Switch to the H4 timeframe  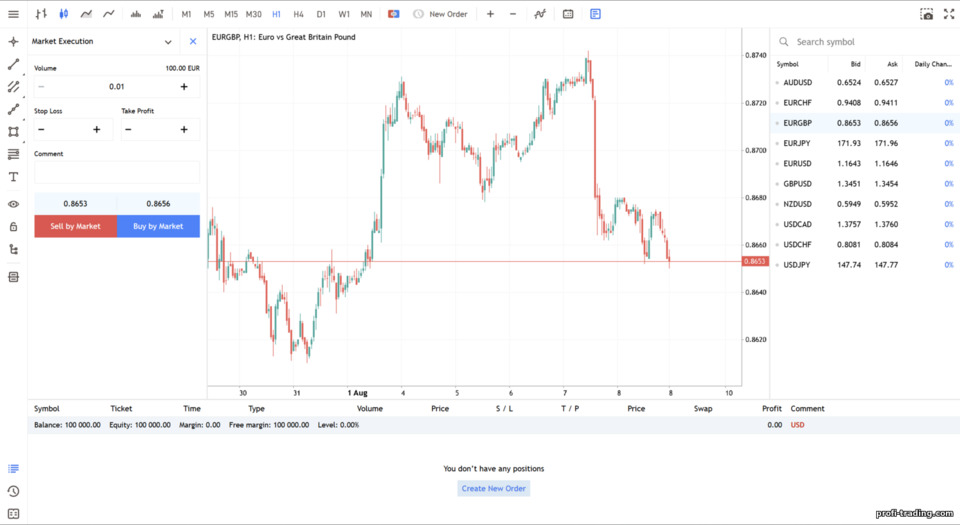tap(298, 14)
